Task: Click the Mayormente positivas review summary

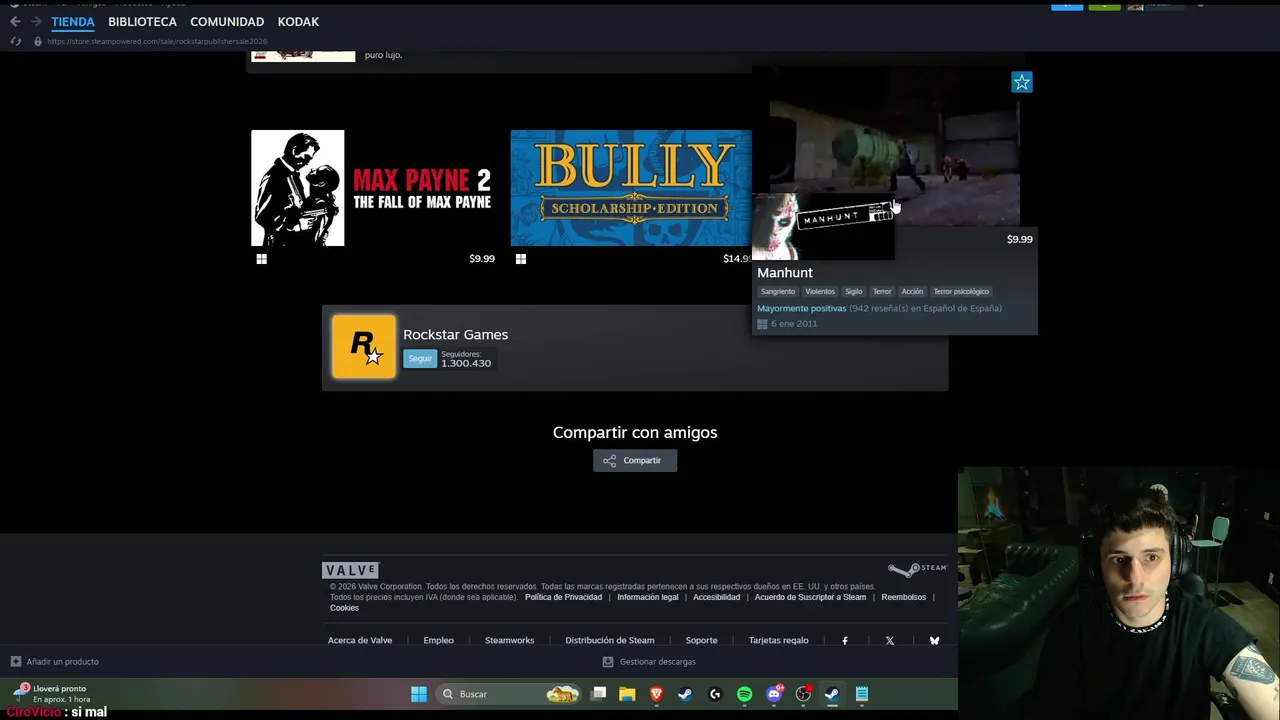Action: tap(801, 308)
